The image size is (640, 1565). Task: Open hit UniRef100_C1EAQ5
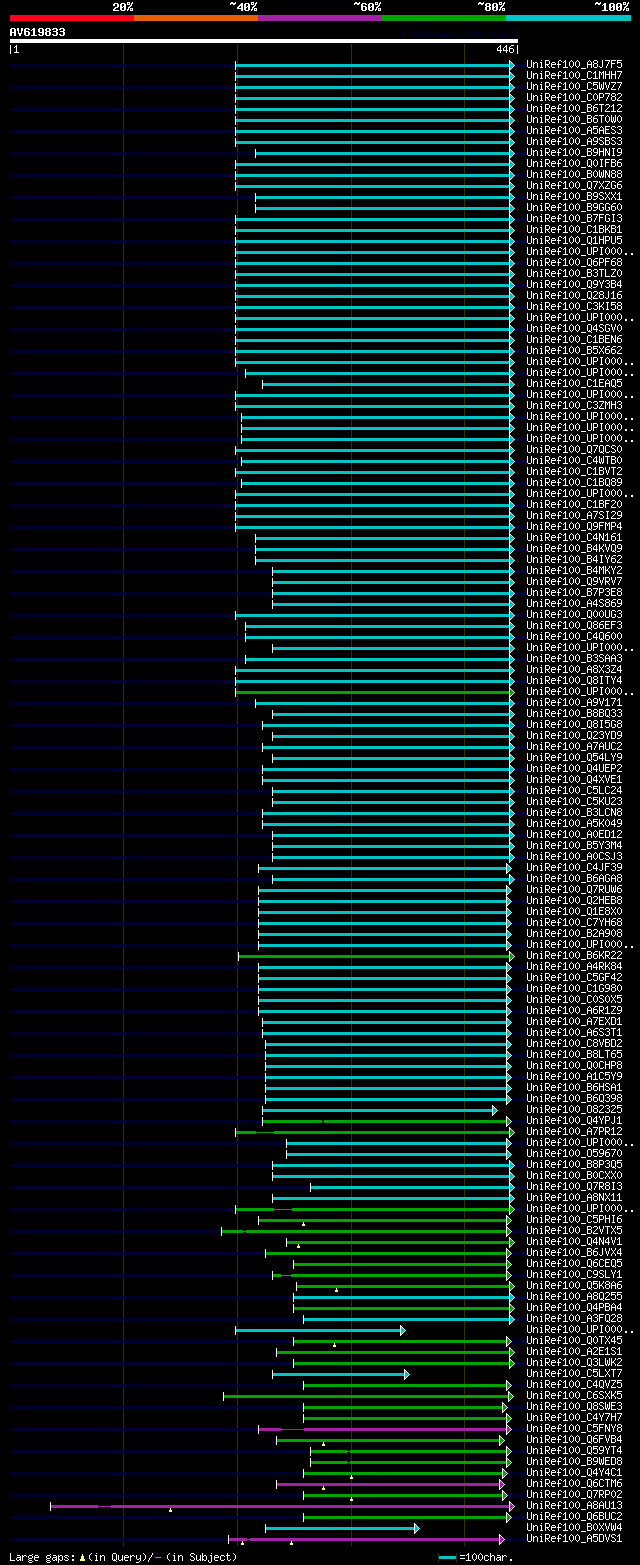click(x=574, y=383)
